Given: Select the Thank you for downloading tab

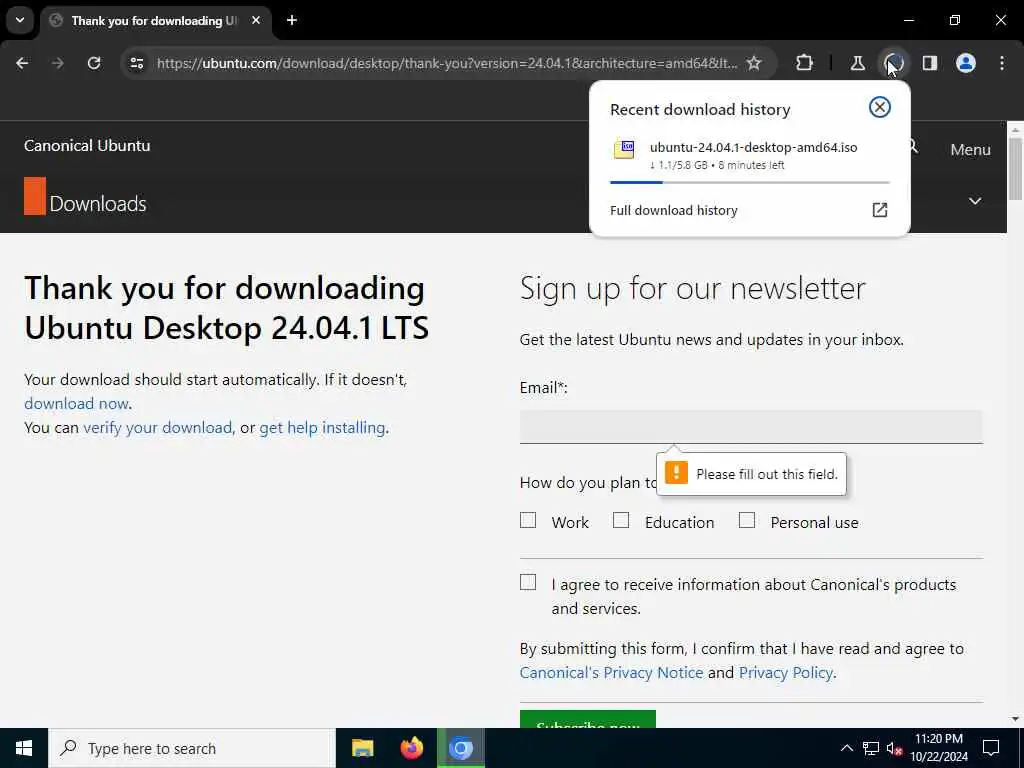Looking at the screenshot, I should (157, 21).
